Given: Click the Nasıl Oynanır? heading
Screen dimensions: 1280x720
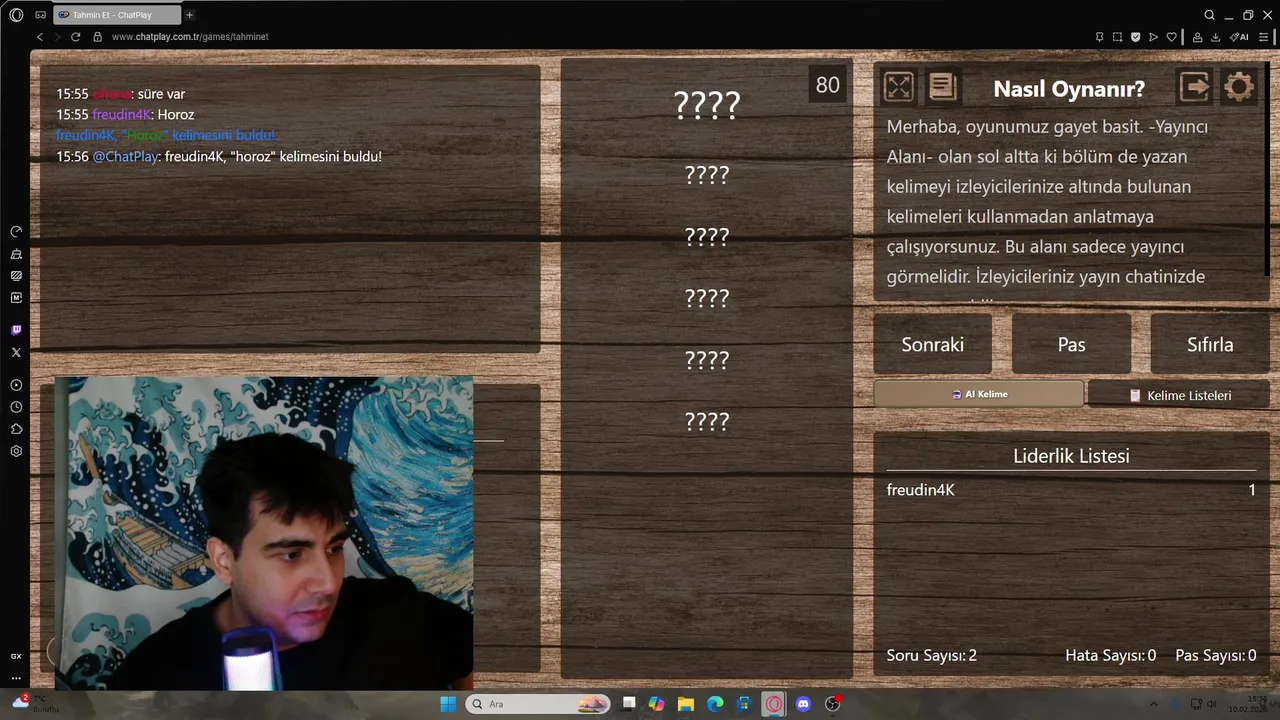Looking at the screenshot, I should tap(1069, 88).
